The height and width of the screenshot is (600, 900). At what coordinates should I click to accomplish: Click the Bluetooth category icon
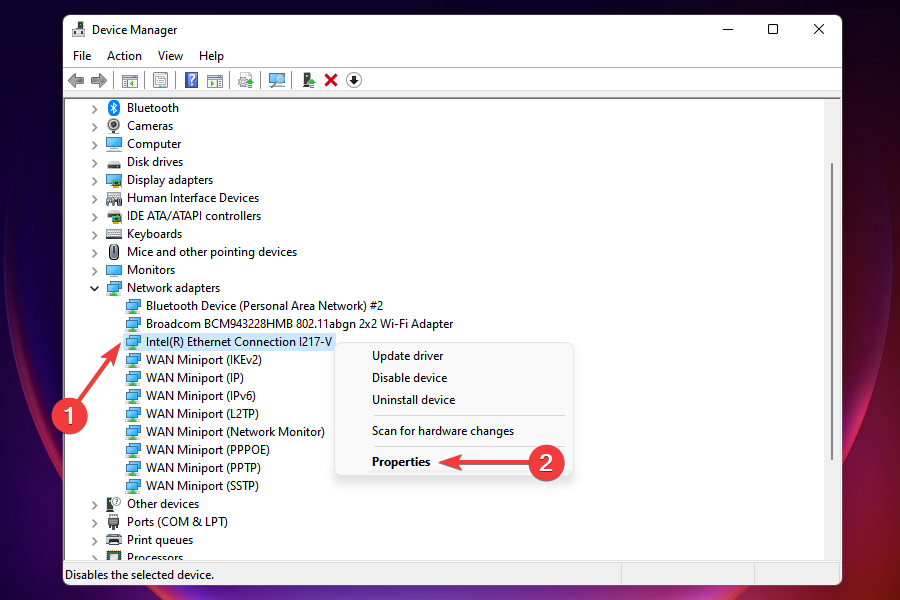tap(114, 108)
